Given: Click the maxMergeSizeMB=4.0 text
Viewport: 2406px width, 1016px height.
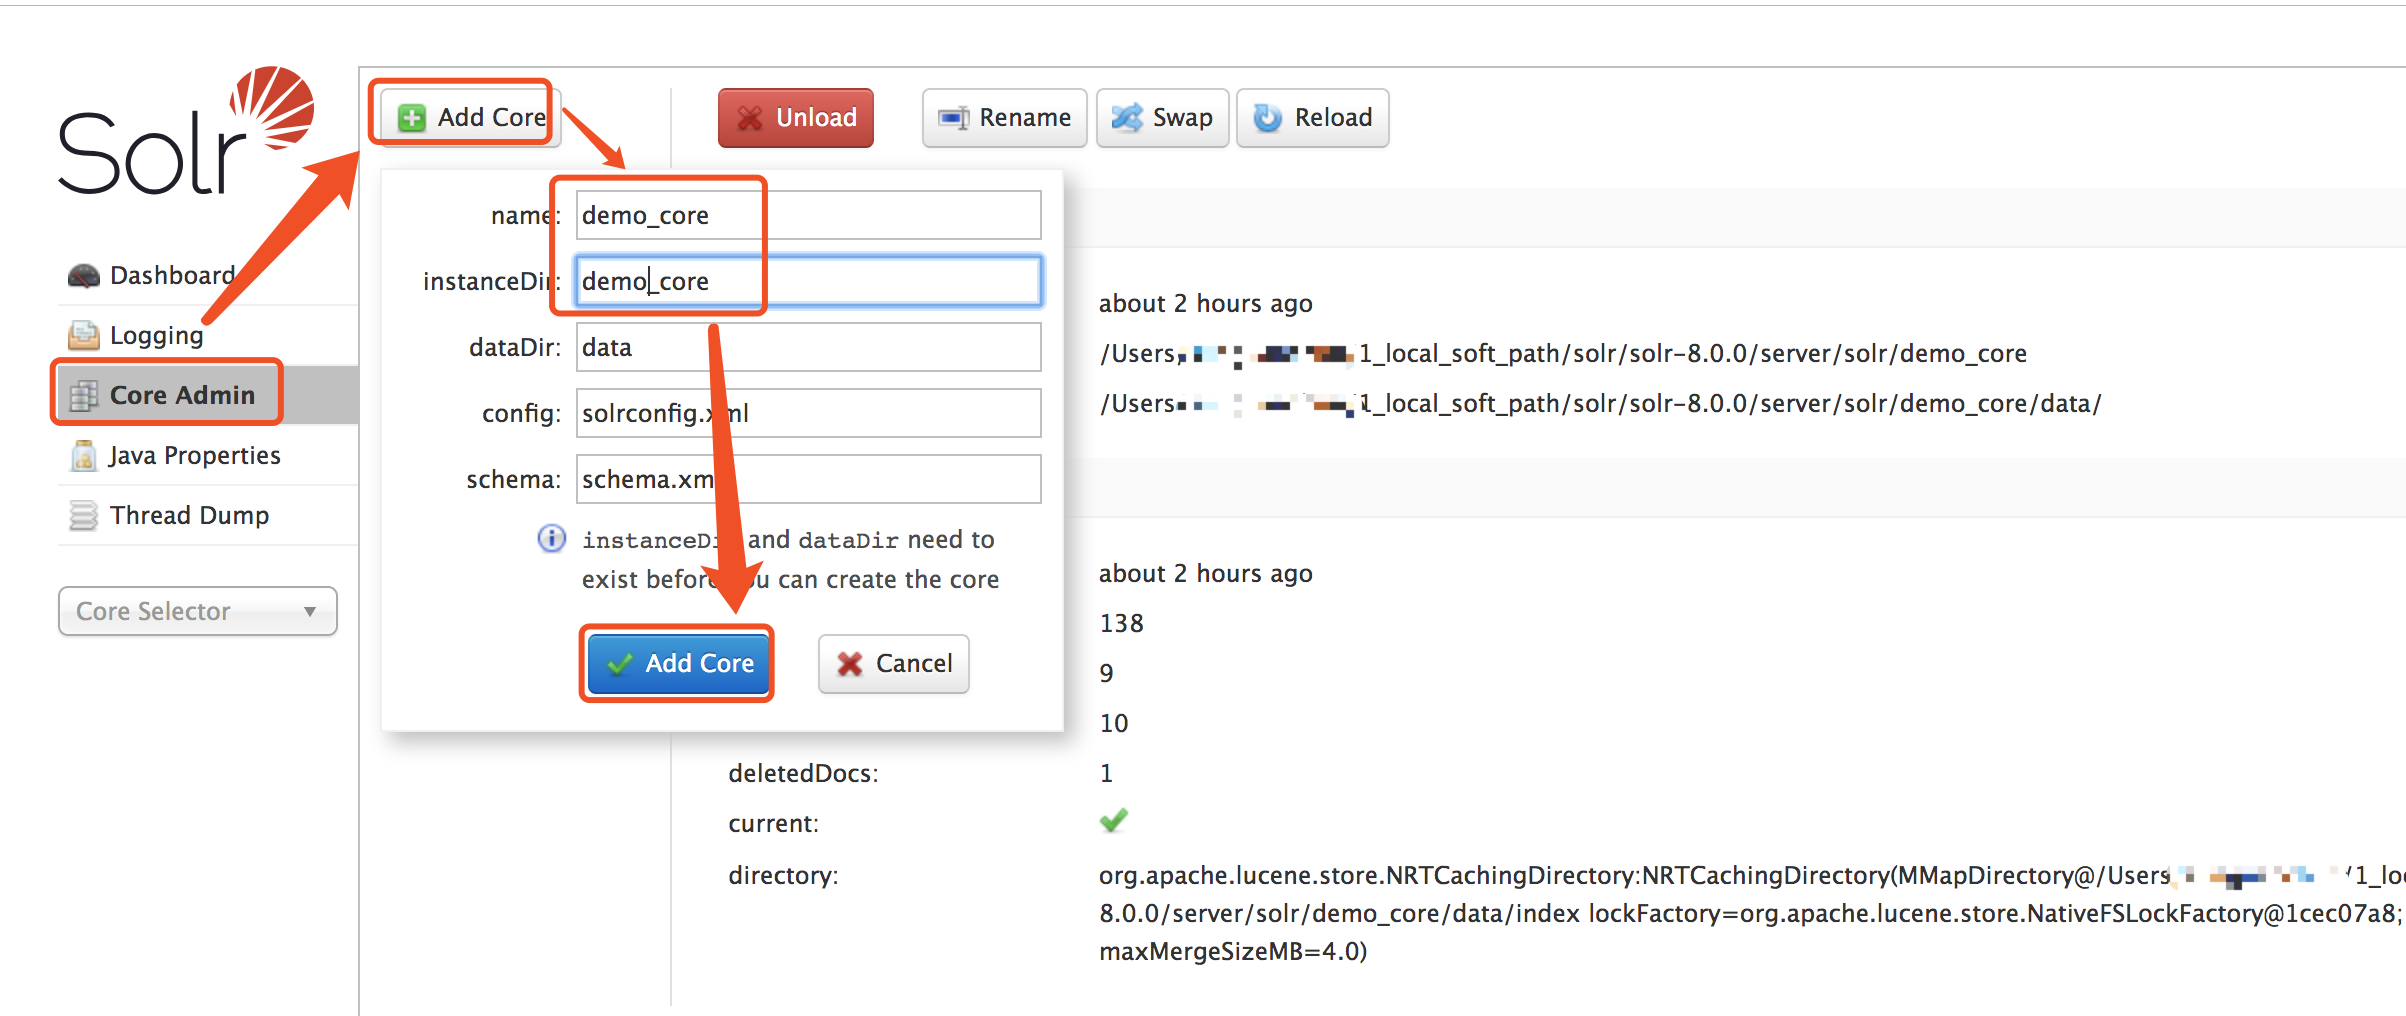Looking at the screenshot, I should pos(1233,951).
